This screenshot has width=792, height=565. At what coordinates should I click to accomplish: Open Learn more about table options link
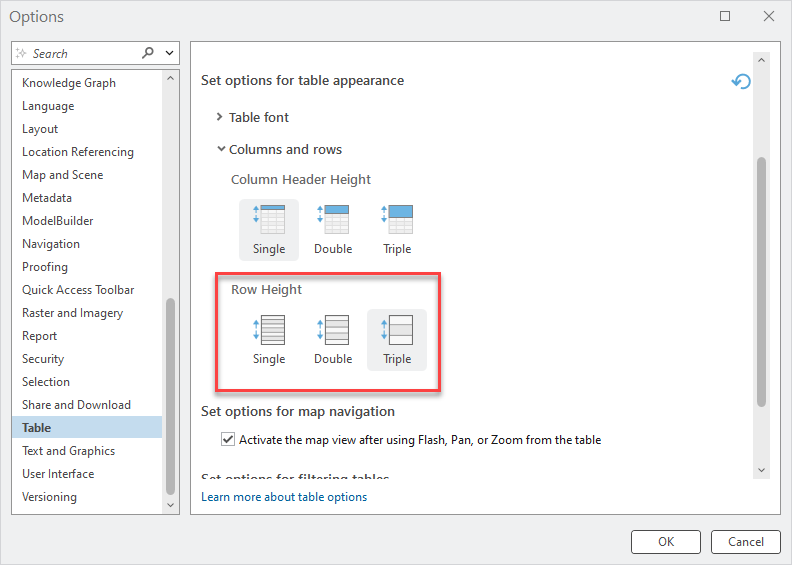coord(284,497)
